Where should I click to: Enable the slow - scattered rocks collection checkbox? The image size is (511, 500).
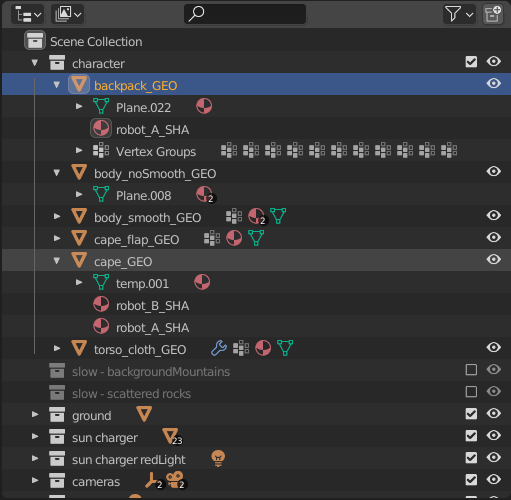[471, 392]
